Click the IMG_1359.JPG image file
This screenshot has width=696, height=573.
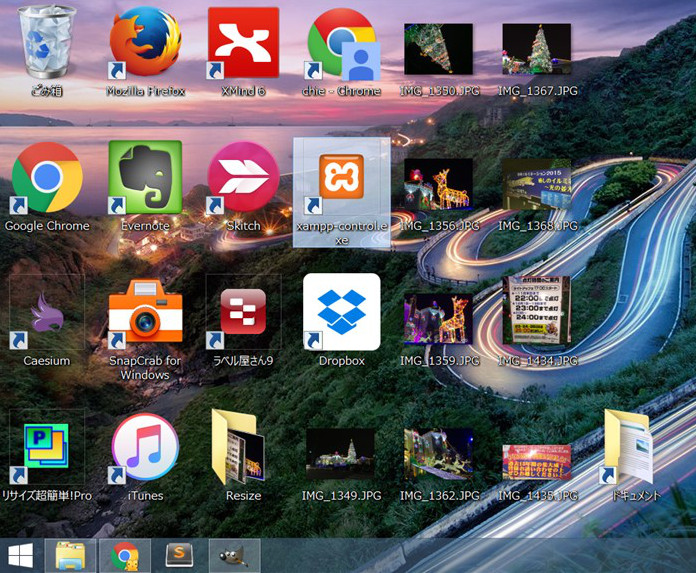point(439,319)
